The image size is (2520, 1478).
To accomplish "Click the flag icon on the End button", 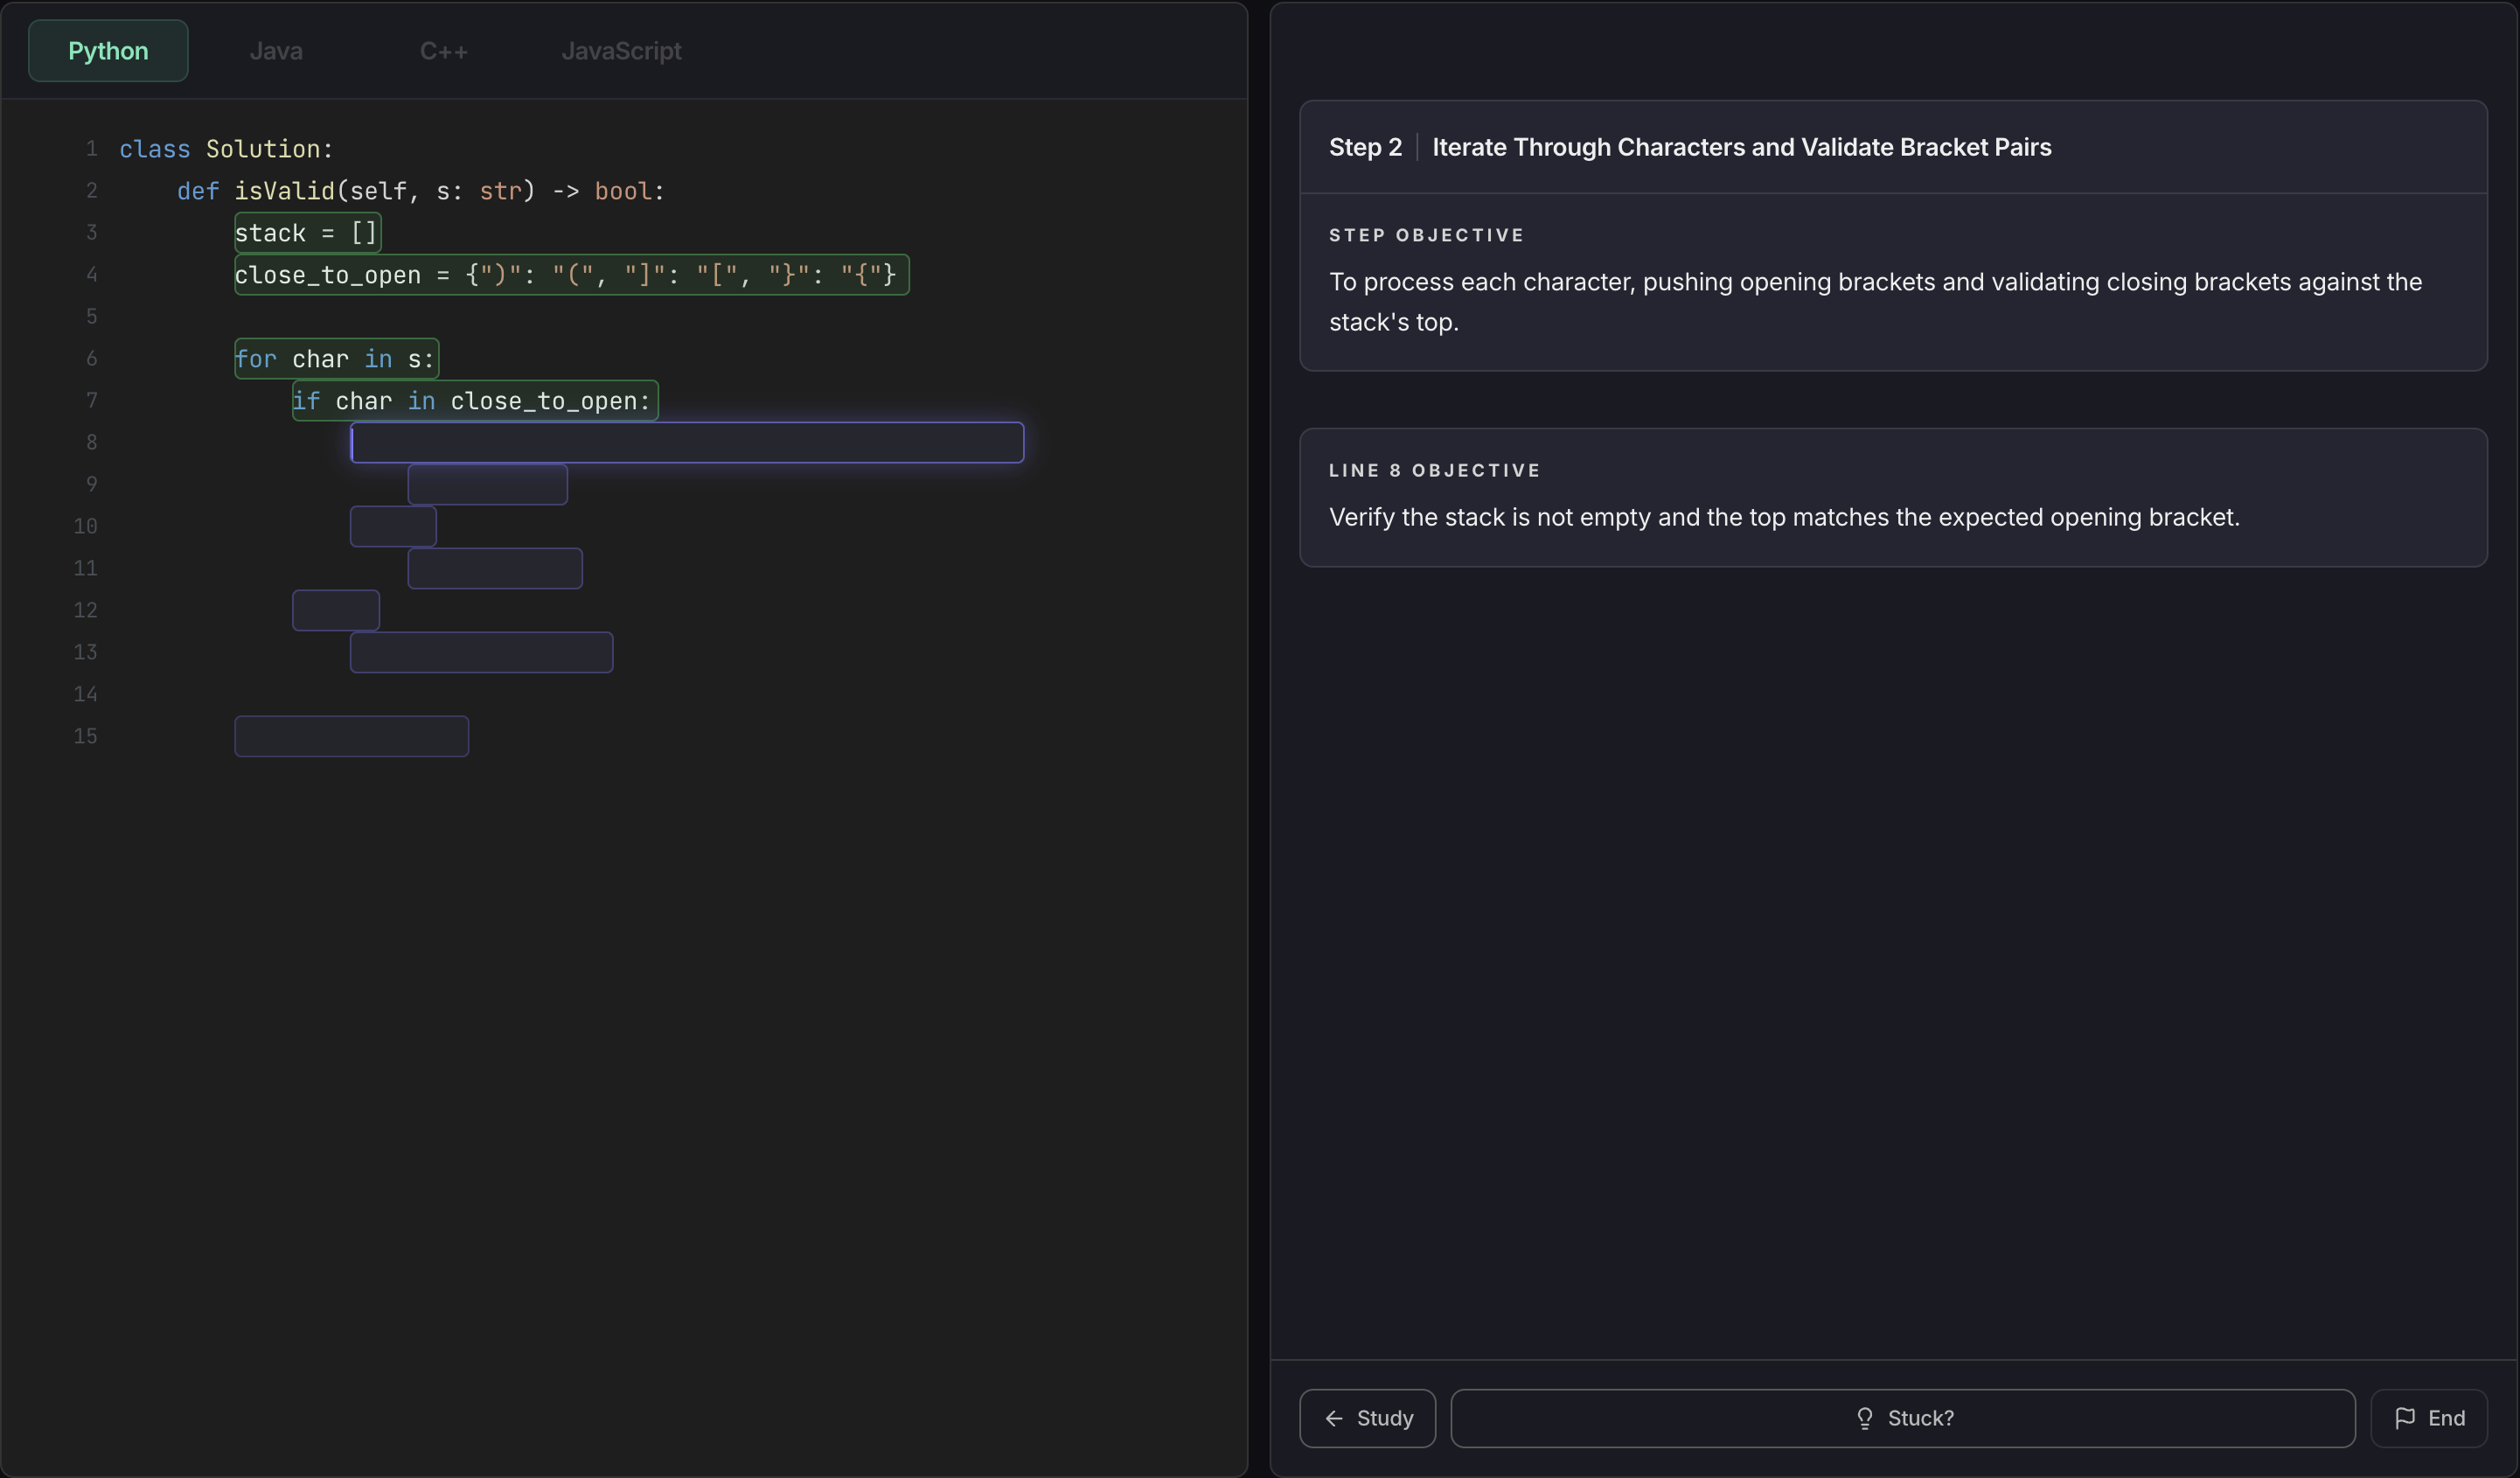I will pyautogui.click(x=2406, y=1418).
